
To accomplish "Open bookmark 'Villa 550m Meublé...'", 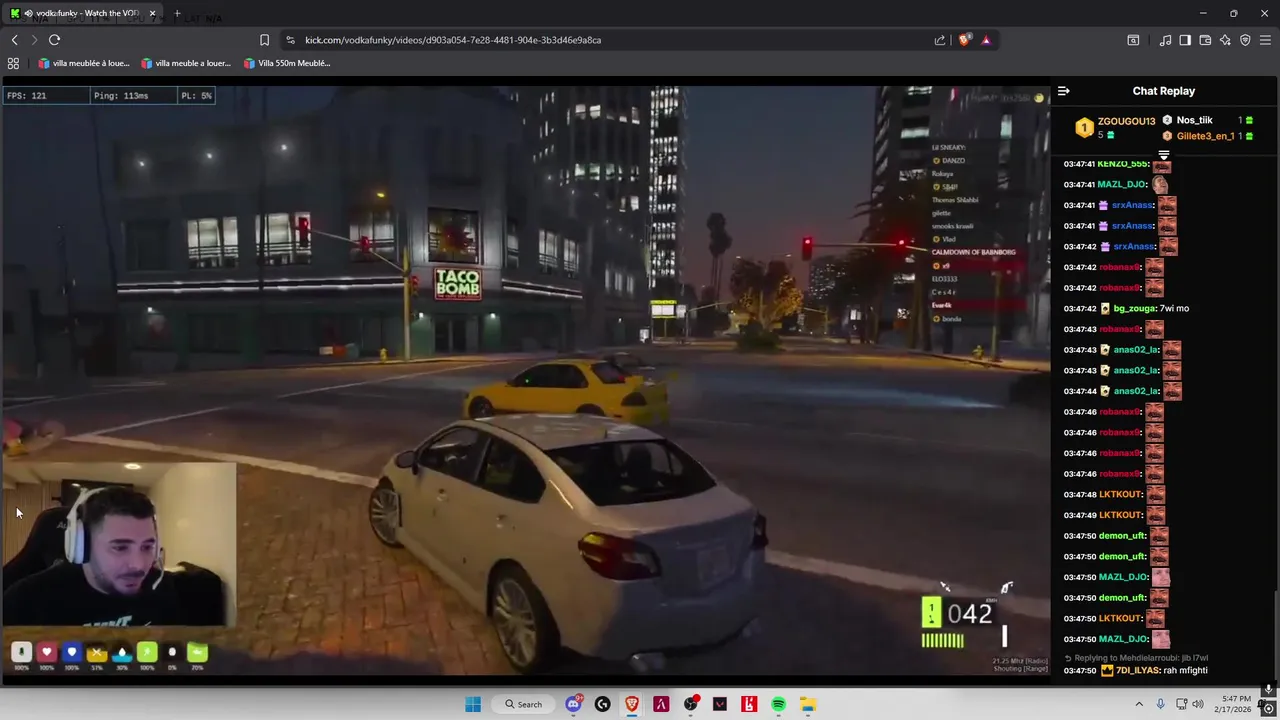I will [x=286, y=63].
